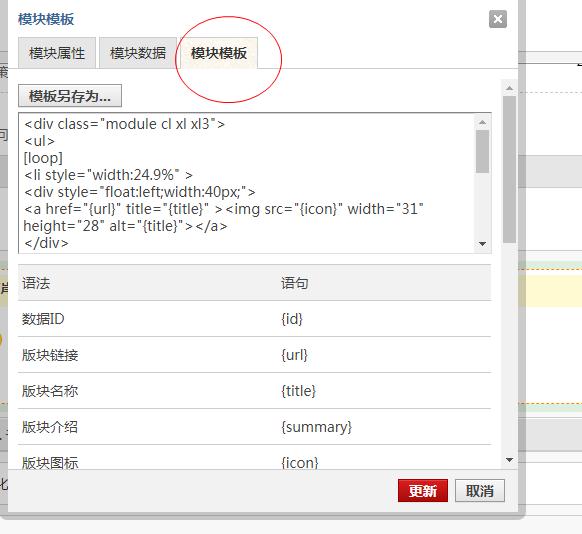Click the dialog's vertical scrollbar thumb
The image size is (582, 534).
coord(509,170)
